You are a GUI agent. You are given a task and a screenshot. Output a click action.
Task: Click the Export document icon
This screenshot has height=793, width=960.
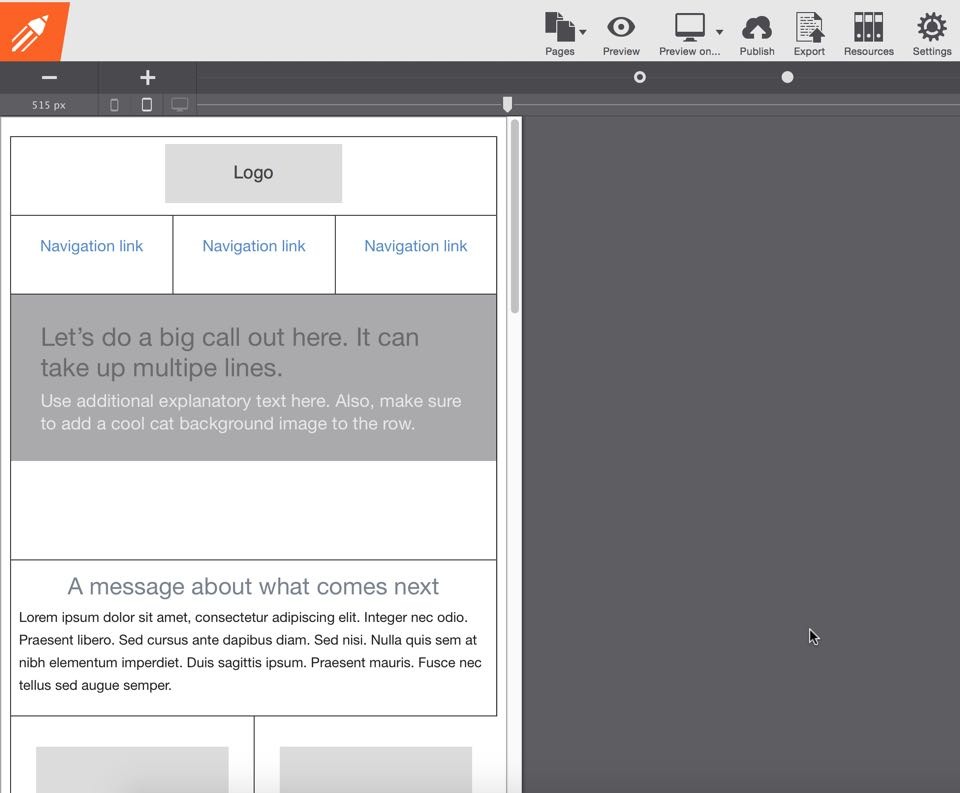[809, 28]
